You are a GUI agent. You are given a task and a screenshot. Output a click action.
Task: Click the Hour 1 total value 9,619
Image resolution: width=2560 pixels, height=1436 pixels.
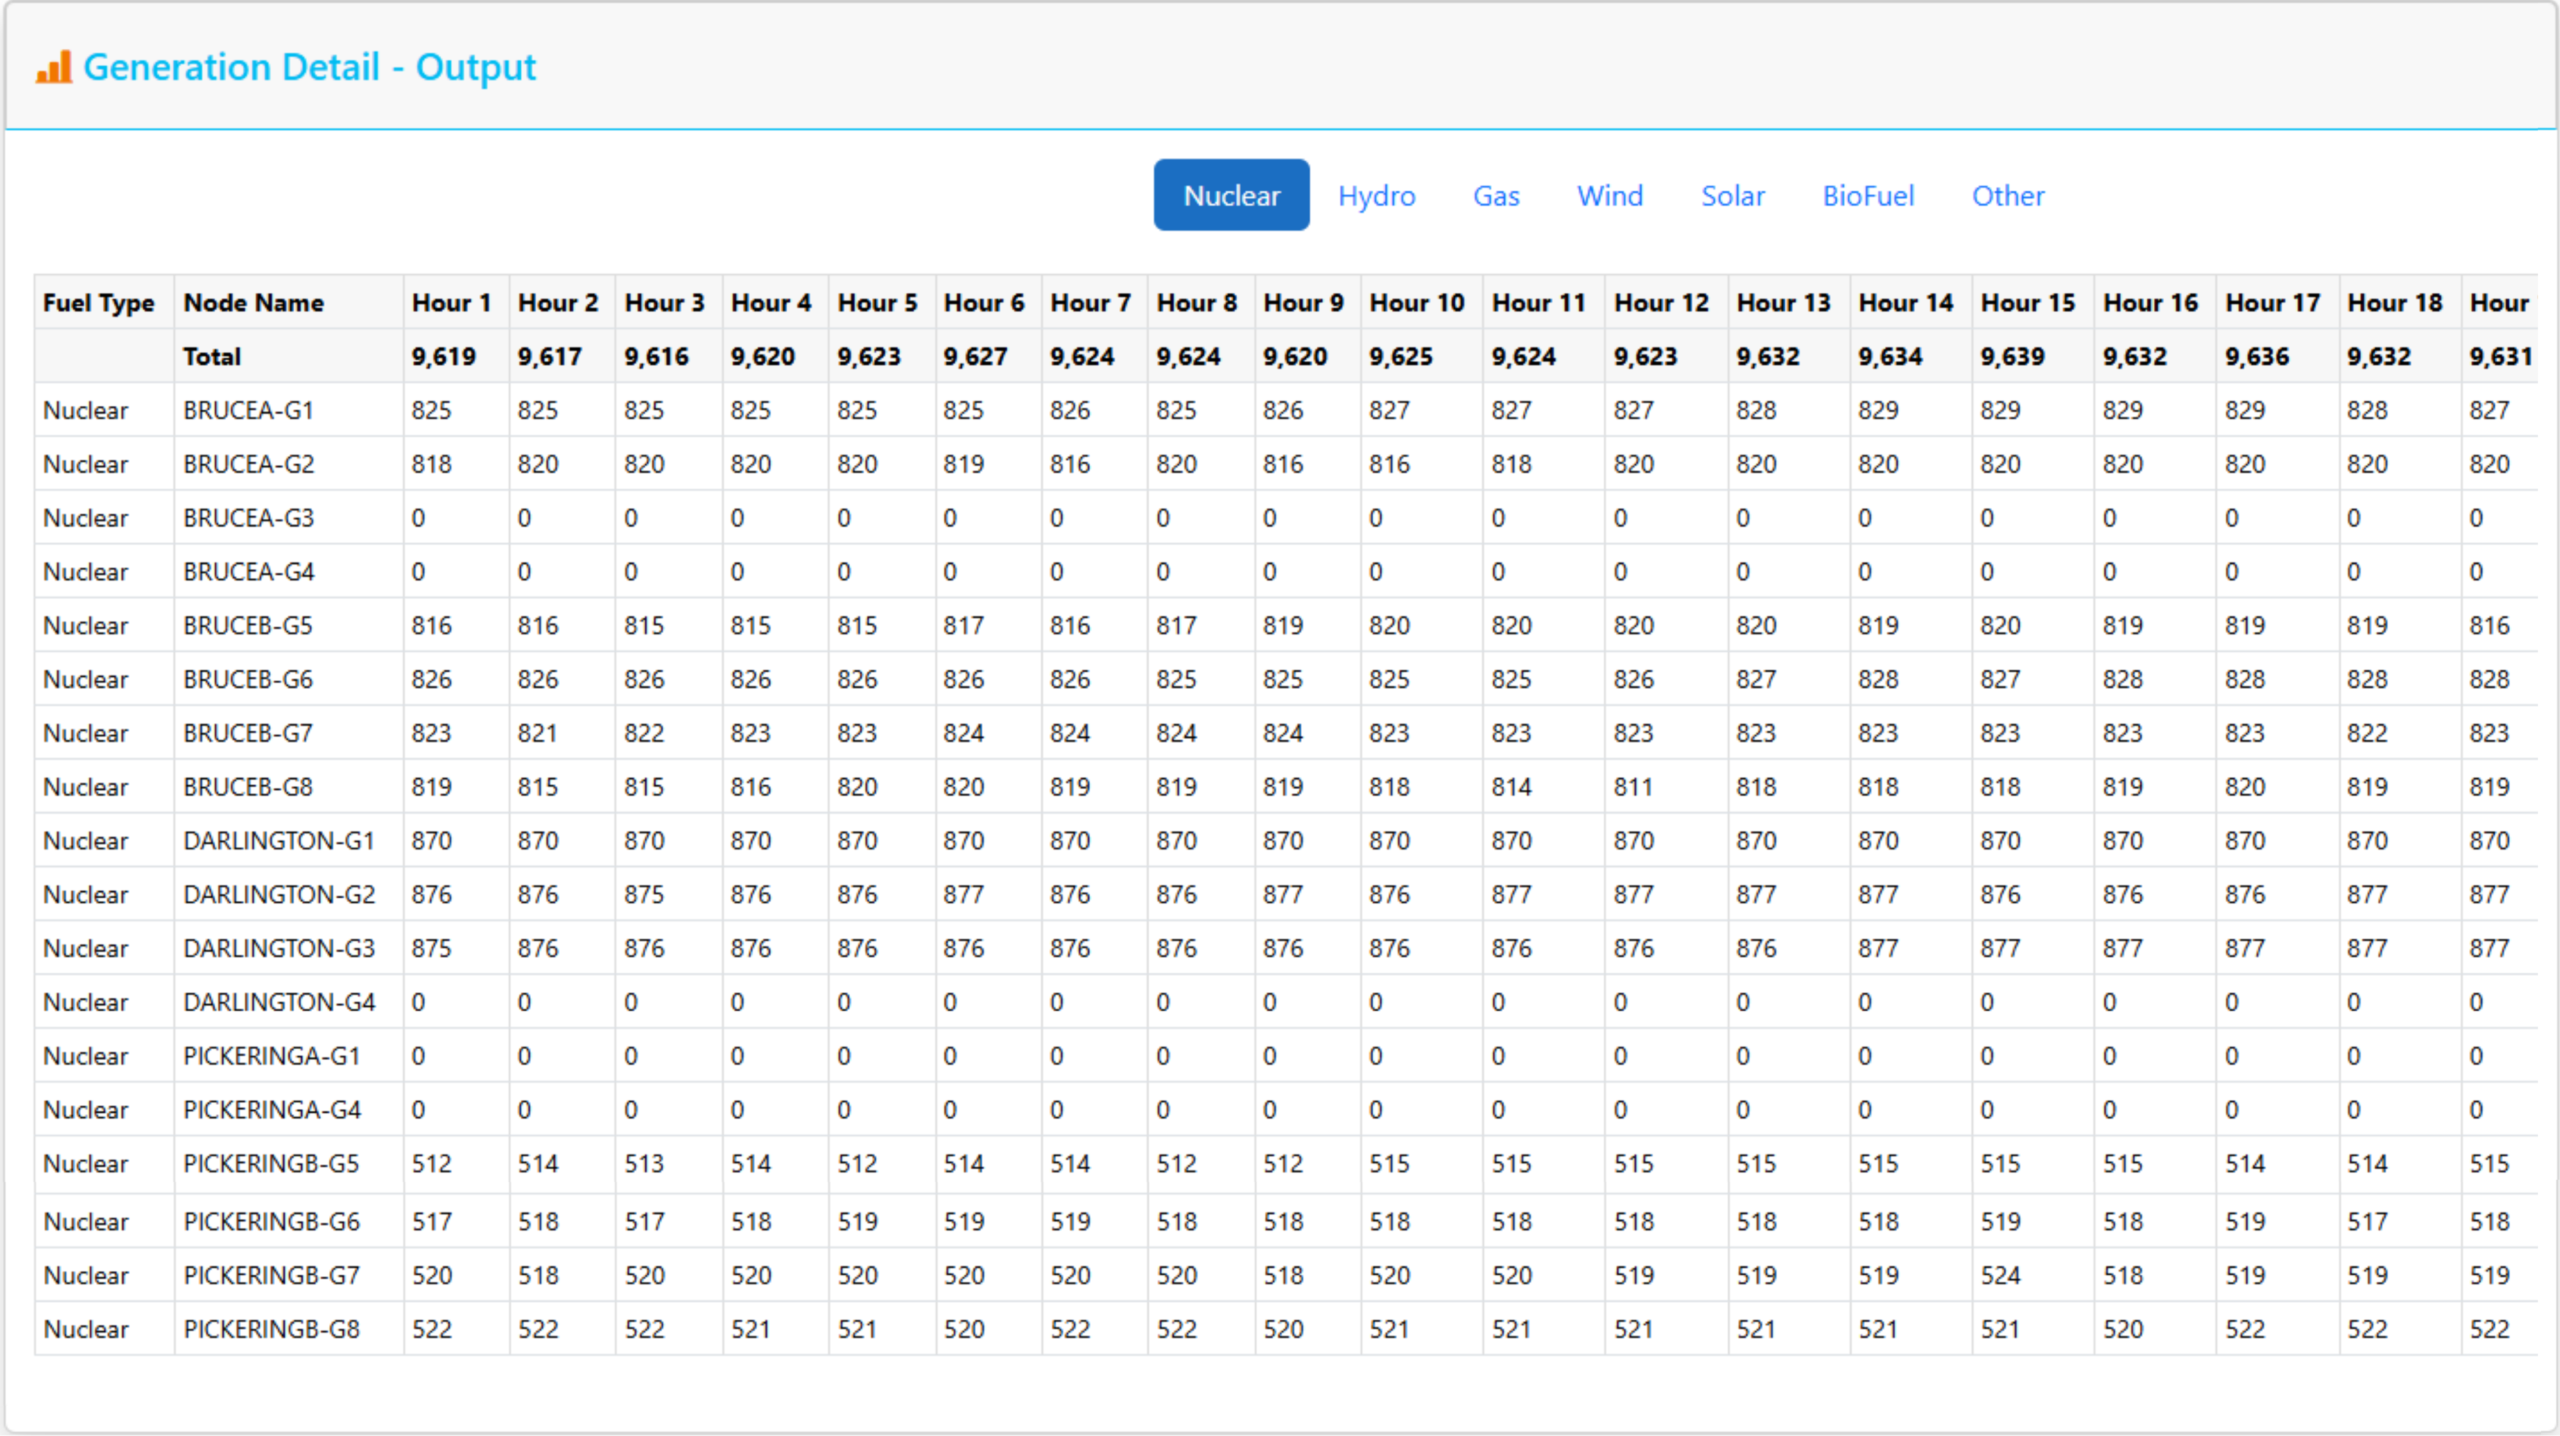click(x=443, y=357)
